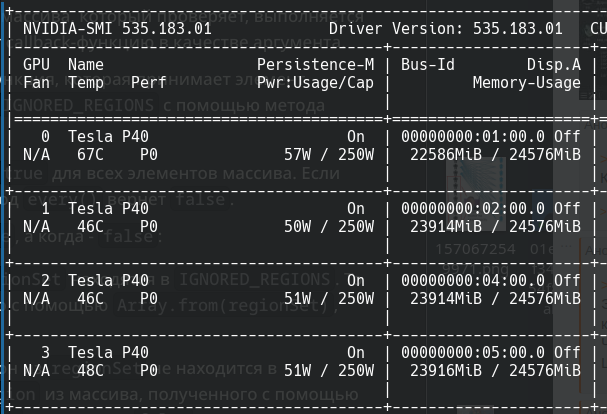Click the bus id 00000000:02:00.0
Image resolution: width=607 pixels, height=414 pixels.
point(473,208)
